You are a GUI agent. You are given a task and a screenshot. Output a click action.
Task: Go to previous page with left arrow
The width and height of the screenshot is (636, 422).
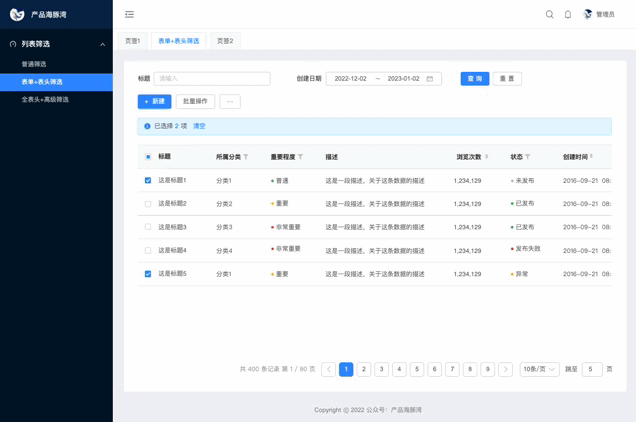(x=329, y=369)
